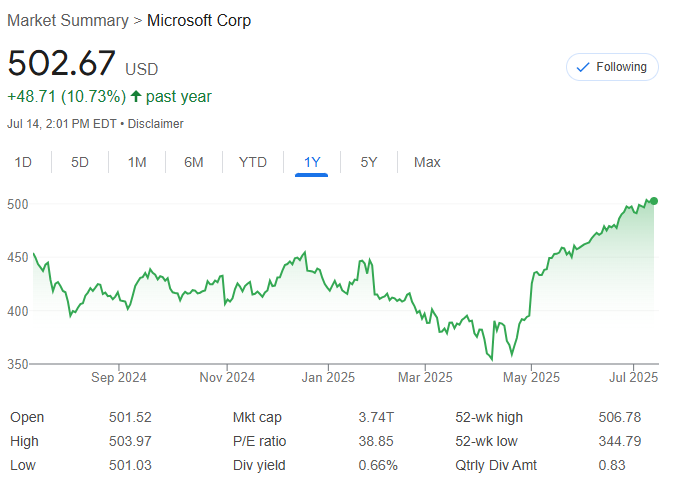Switch chart to 5D range
678x493 pixels.
(80, 162)
